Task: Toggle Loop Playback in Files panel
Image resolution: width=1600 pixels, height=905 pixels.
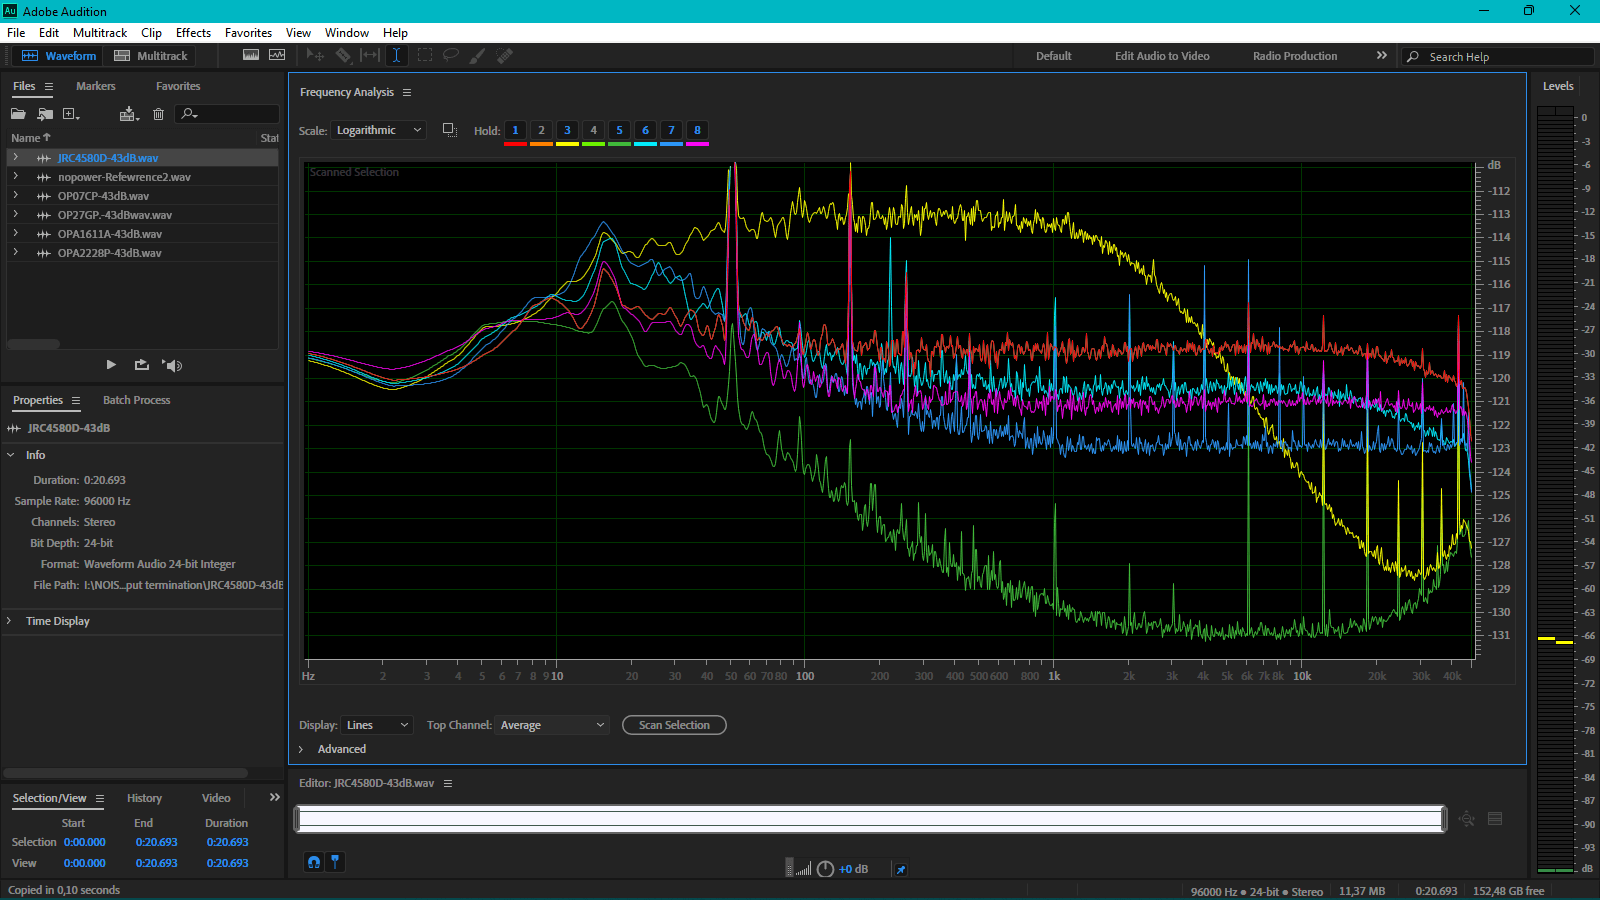Action: click(142, 365)
